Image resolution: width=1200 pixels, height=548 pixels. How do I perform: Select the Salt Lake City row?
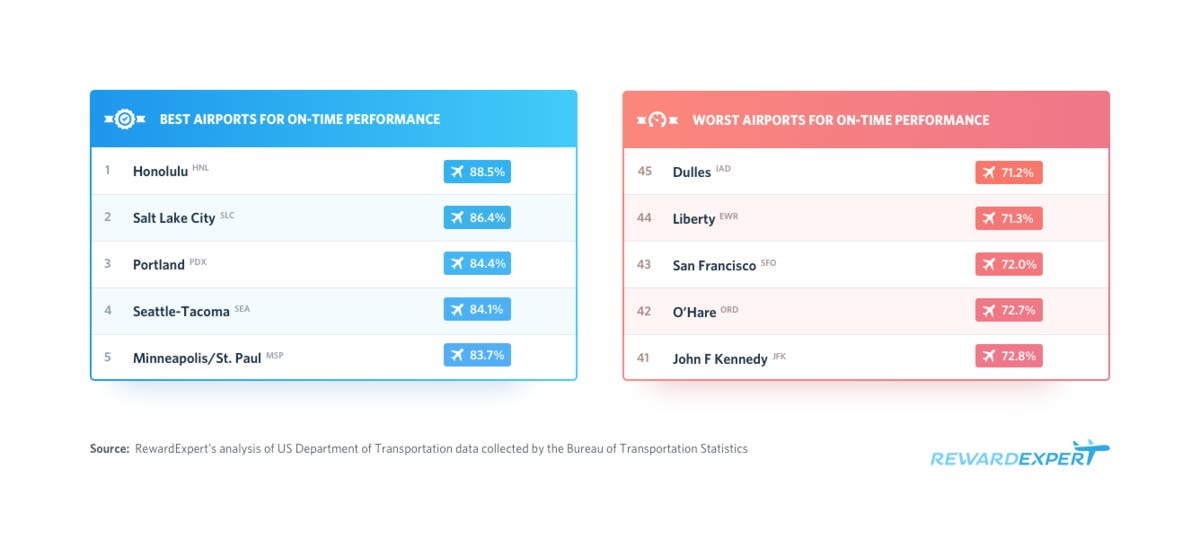[333, 218]
